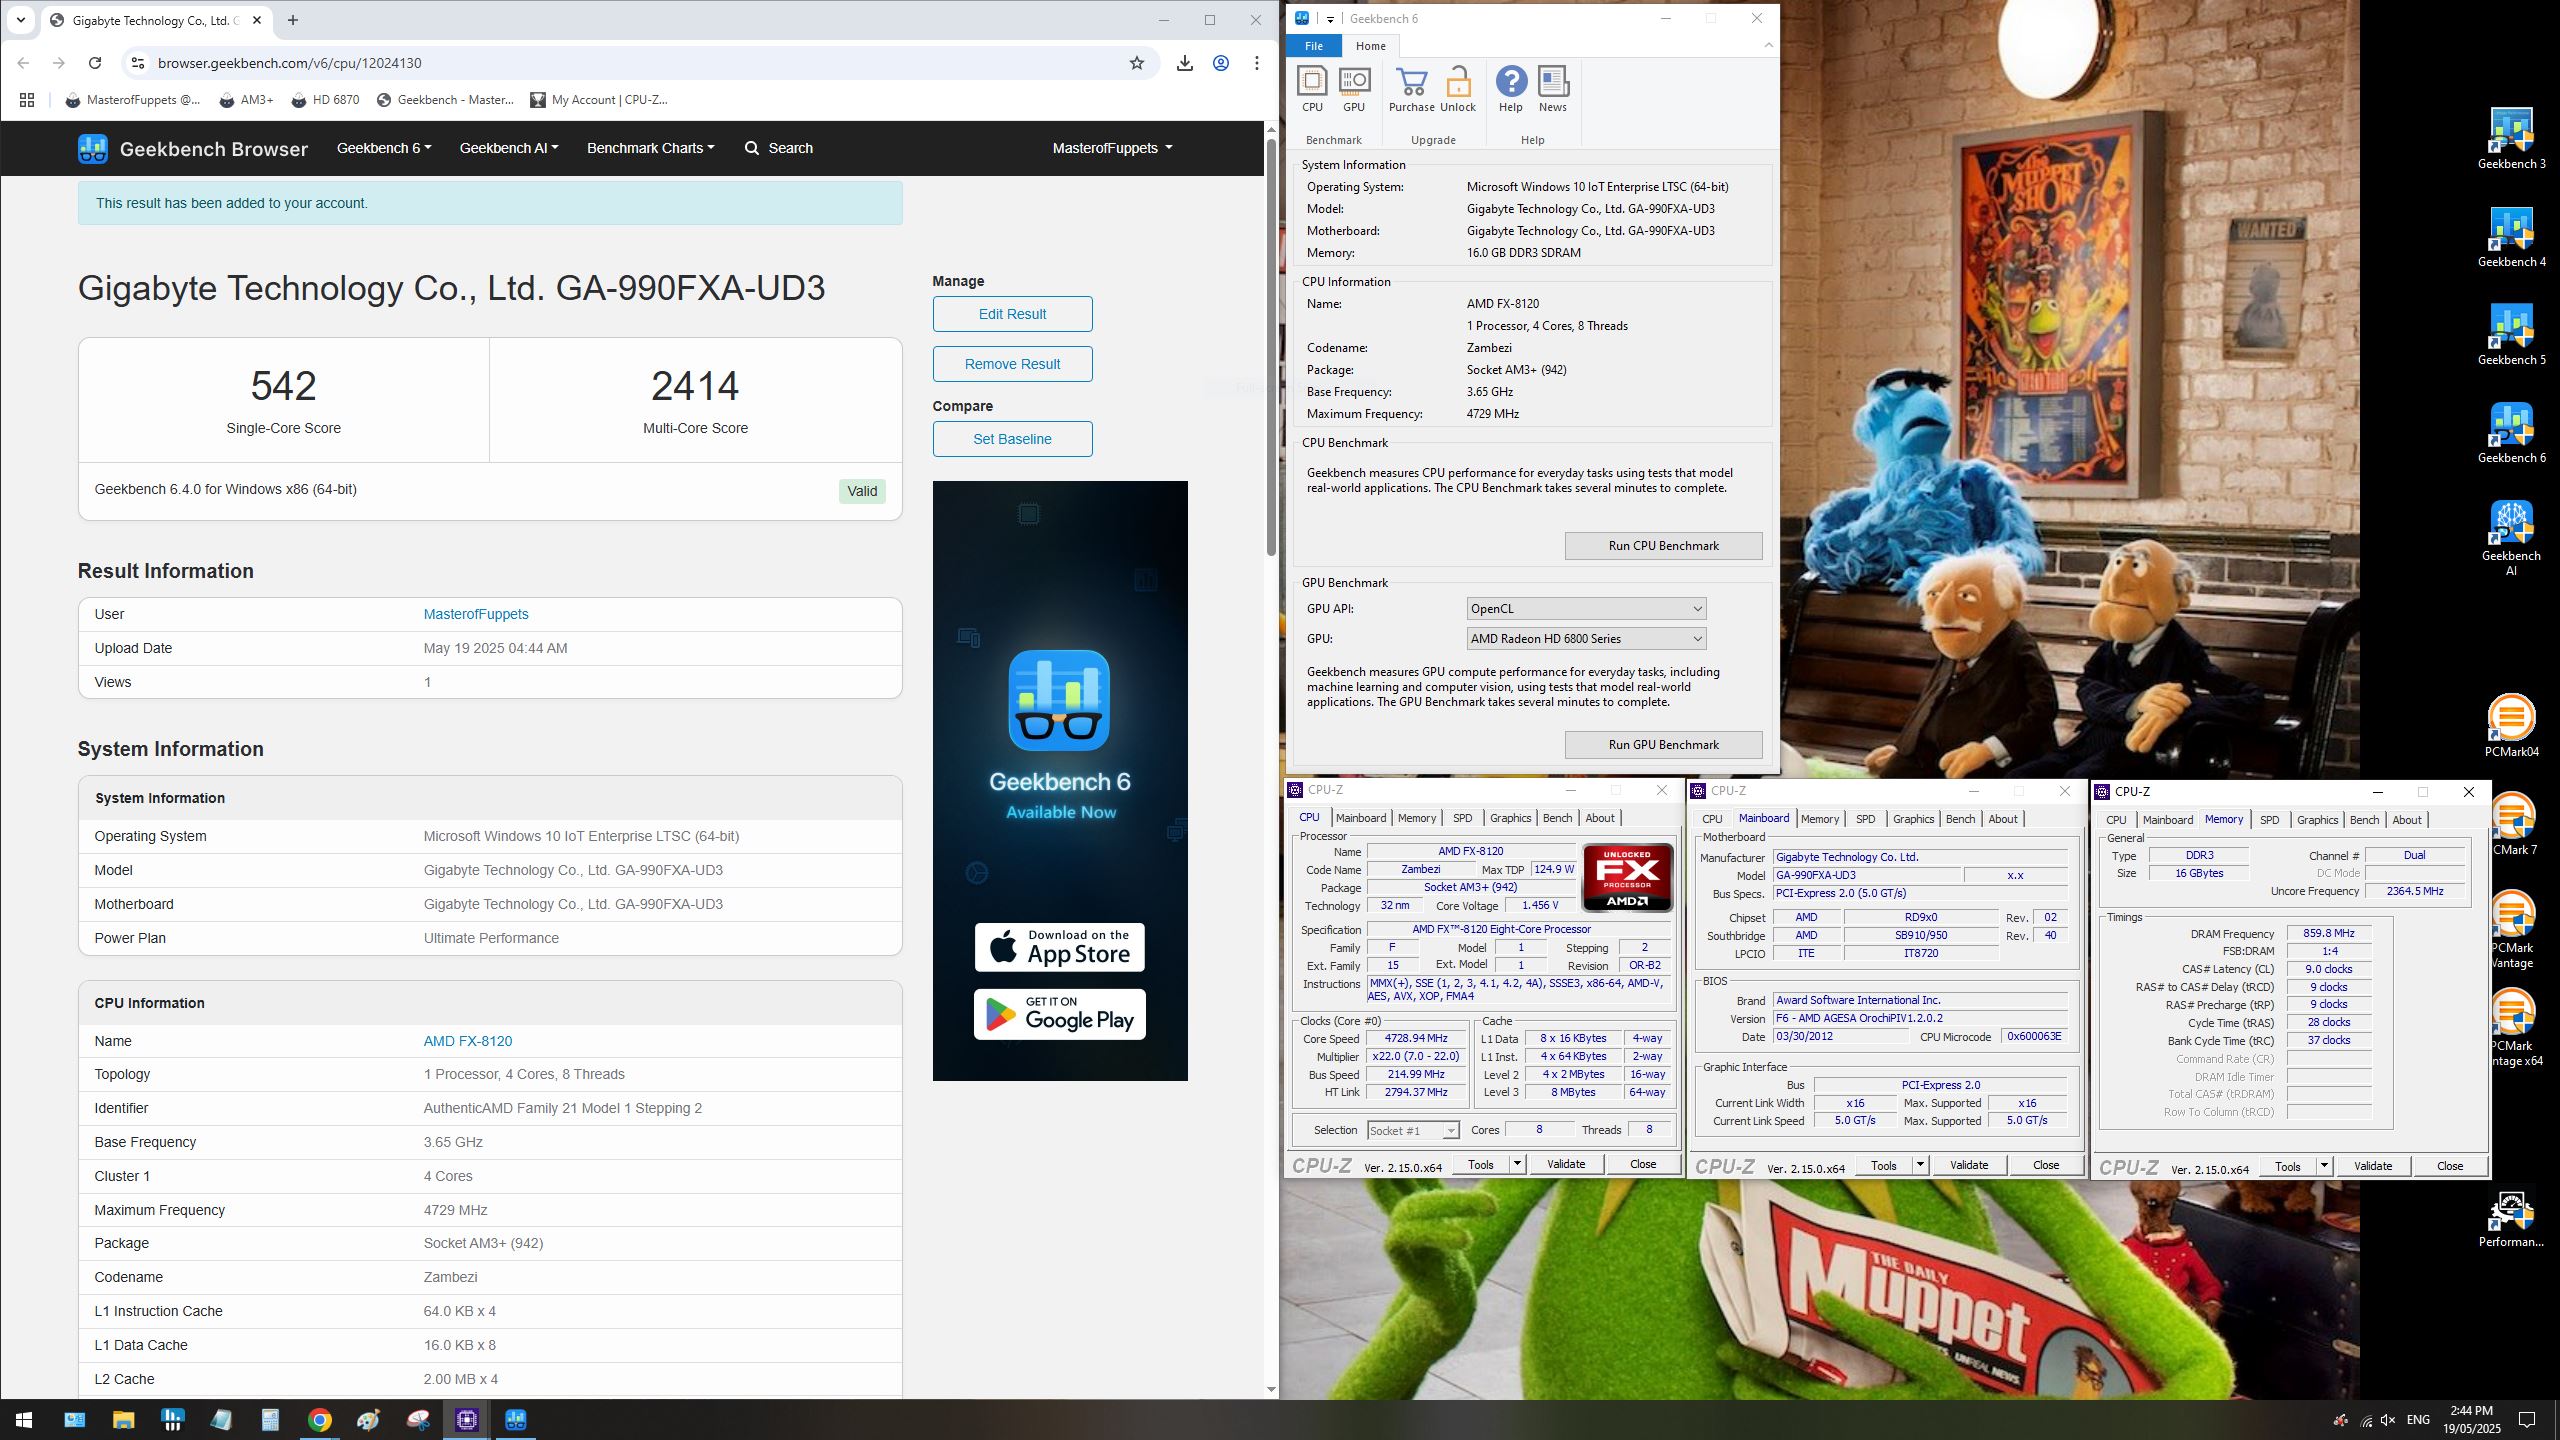
Task: Open the Snipping Tool taskbar icon
Action: 418,1420
